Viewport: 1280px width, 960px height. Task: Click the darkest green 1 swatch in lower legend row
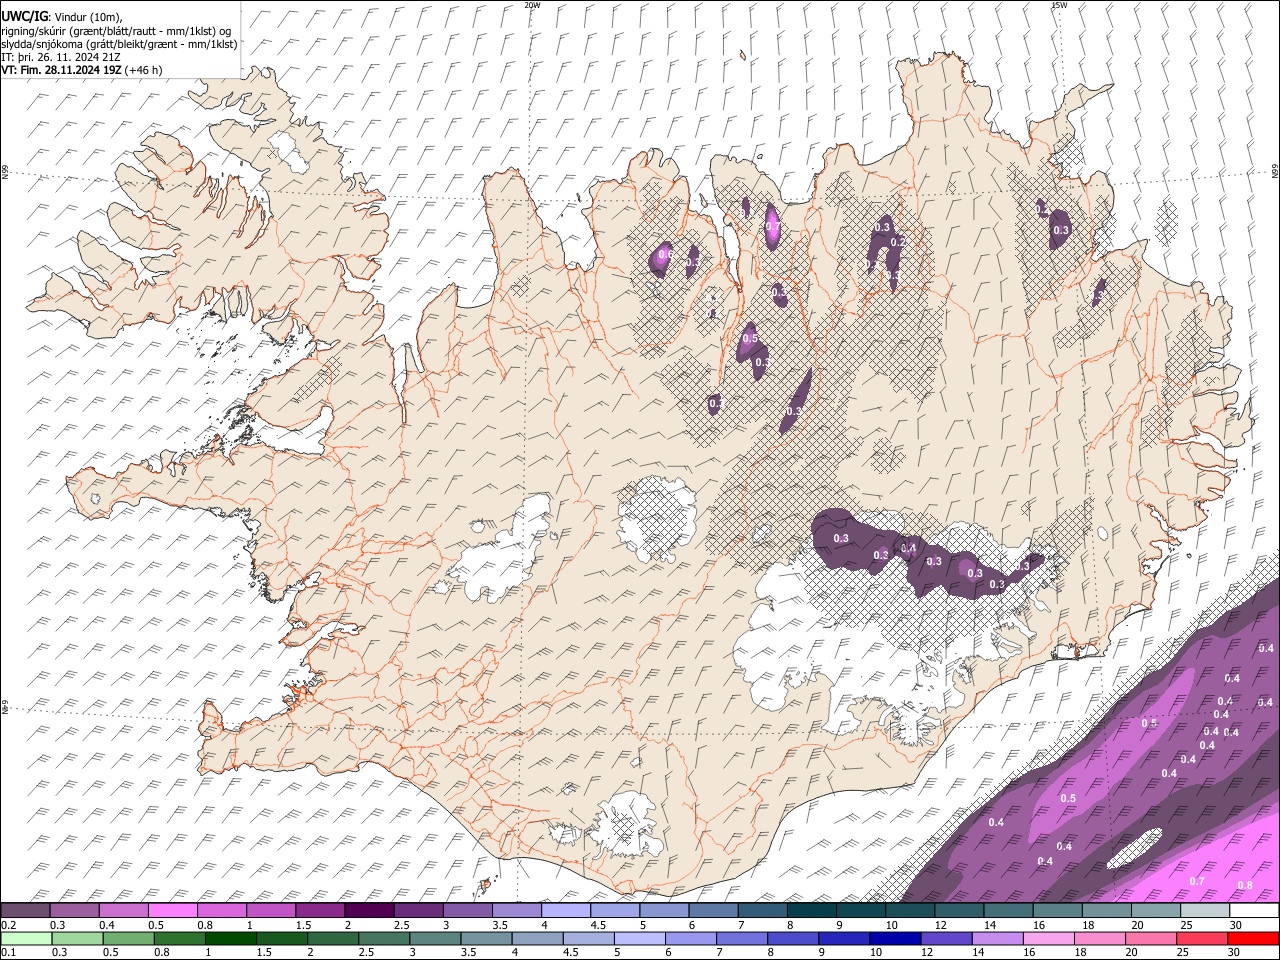(x=230, y=938)
